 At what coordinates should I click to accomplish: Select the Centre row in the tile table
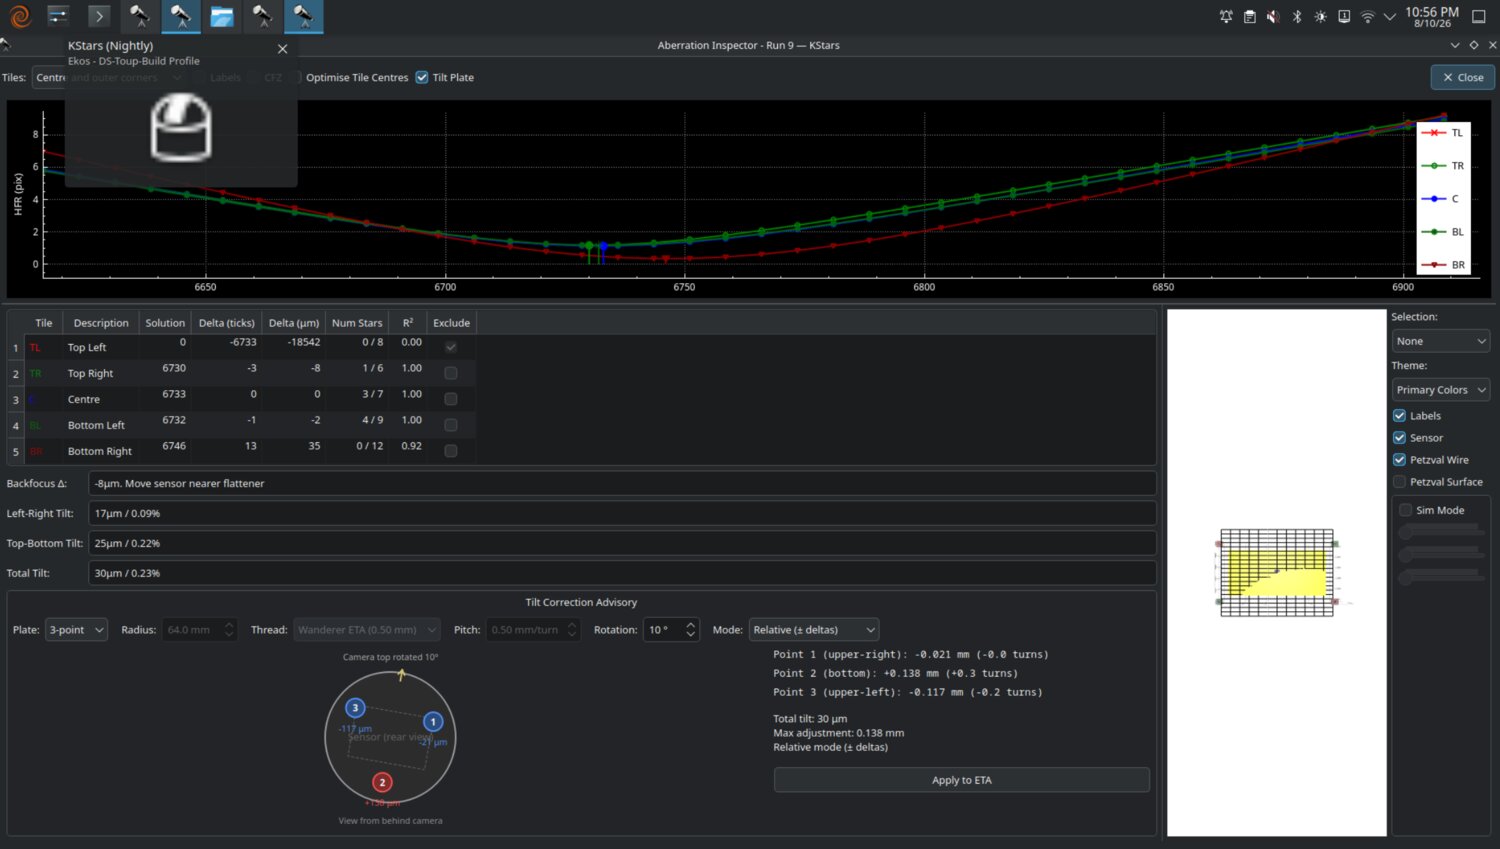(241, 399)
